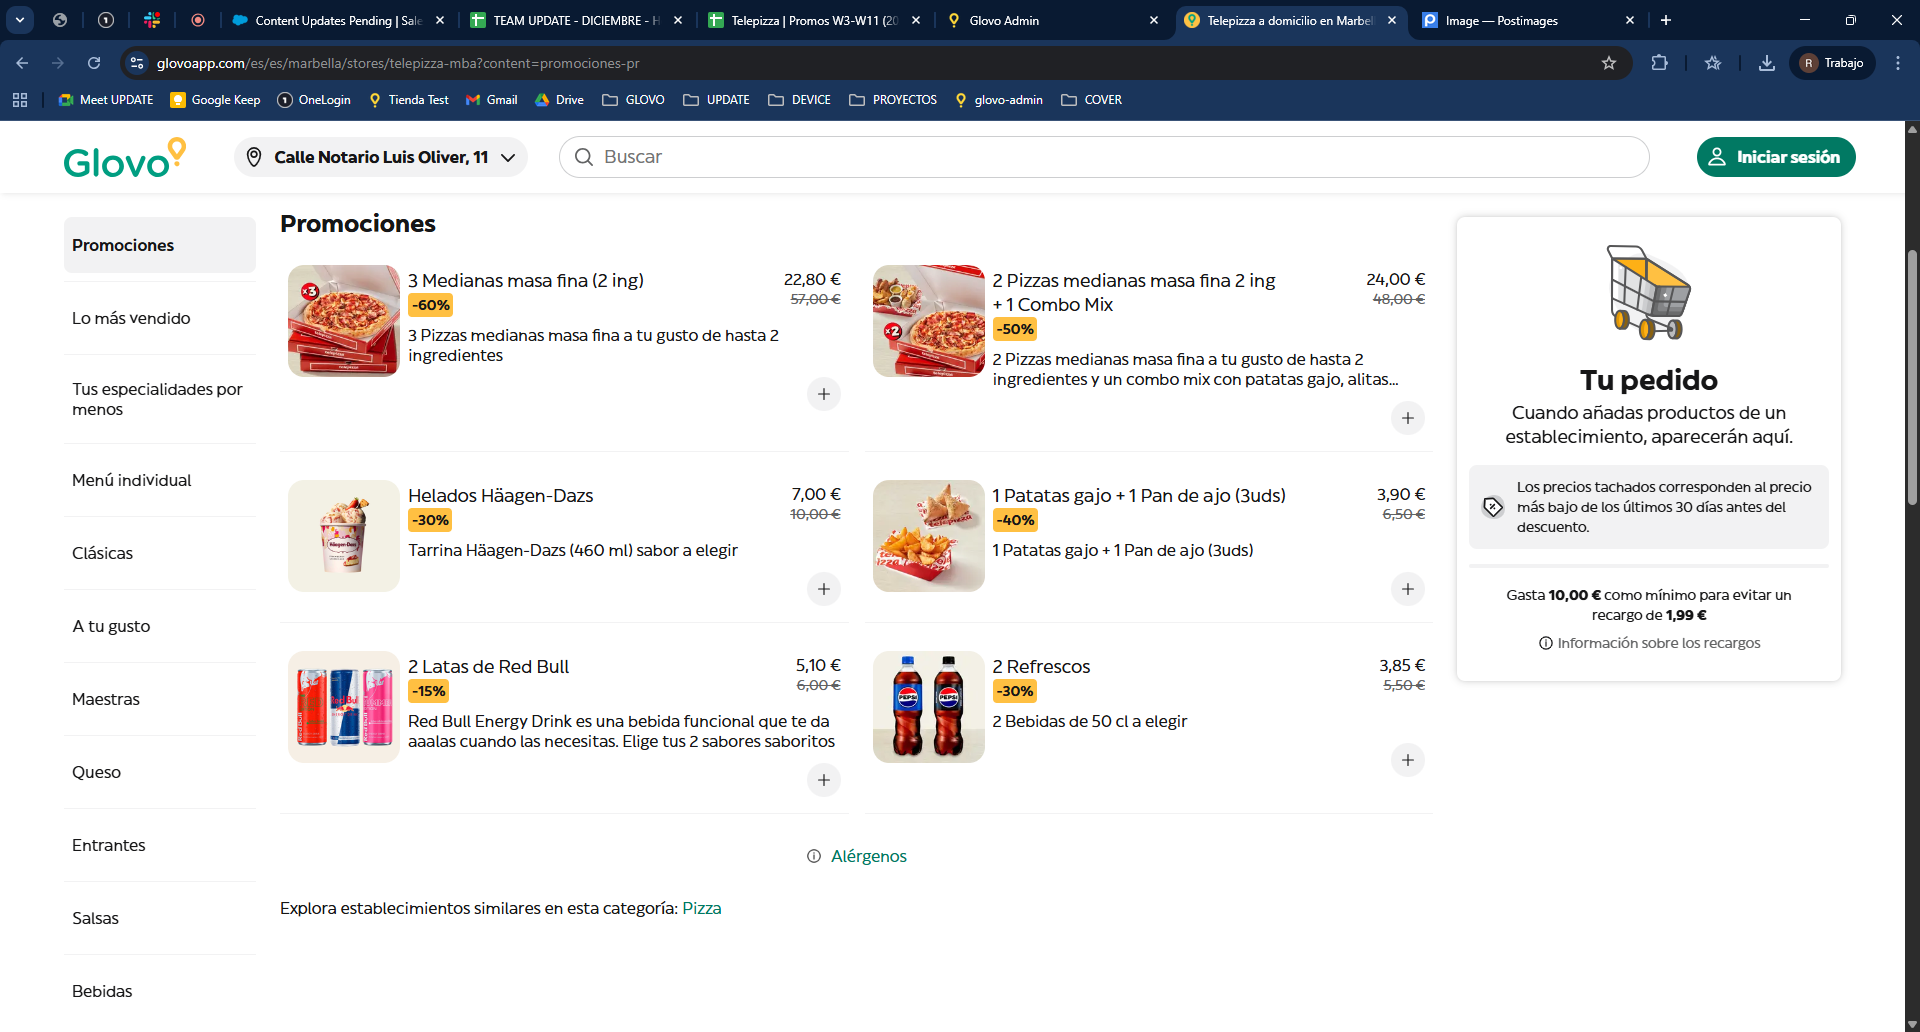
Task: Open the Menú individual category
Action: 160,480
